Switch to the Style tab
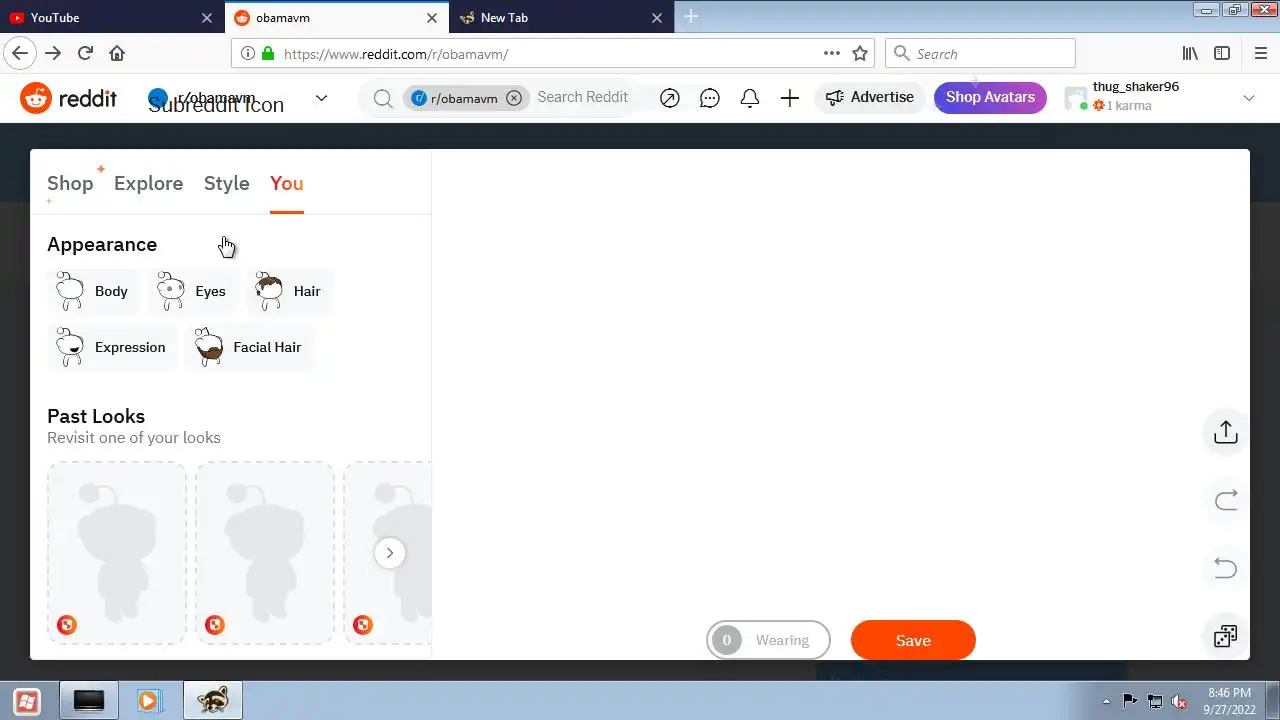 point(226,184)
